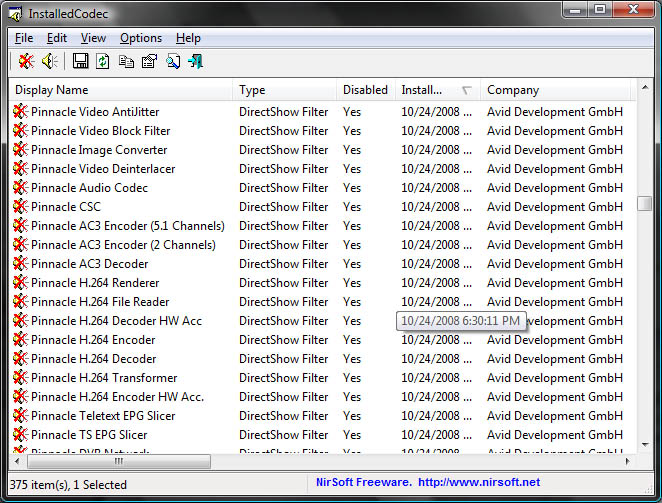The width and height of the screenshot is (662, 503).
Task: Click the horizontal scrollbar thumb
Action: [x=119, y=461]
